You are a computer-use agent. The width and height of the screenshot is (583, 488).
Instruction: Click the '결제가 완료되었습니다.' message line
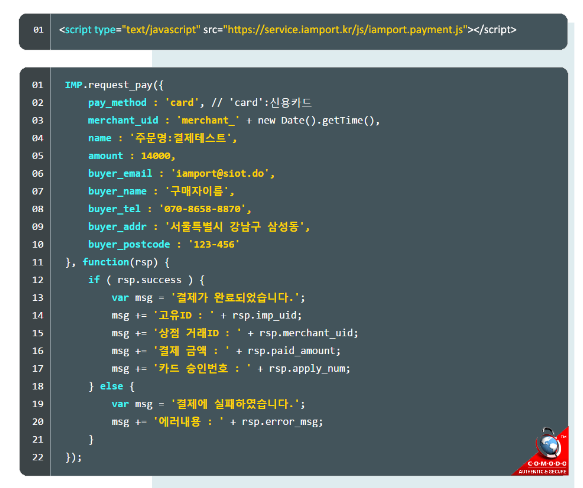[x=208, y=298]
